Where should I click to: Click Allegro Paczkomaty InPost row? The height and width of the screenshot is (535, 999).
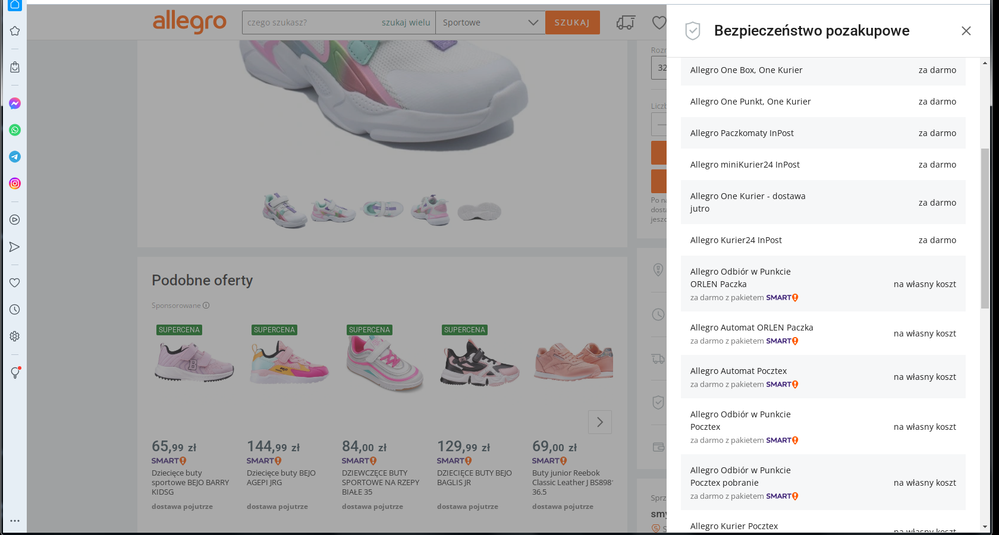823,133
